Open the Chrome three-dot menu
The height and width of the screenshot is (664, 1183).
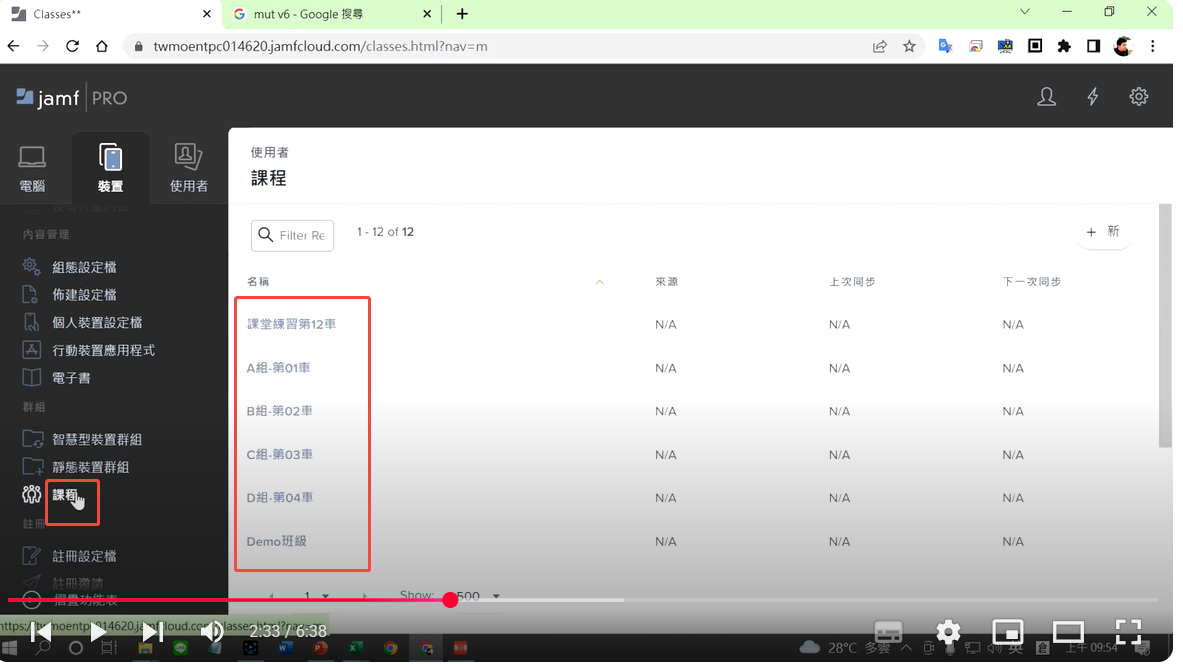coord(1152,46)
